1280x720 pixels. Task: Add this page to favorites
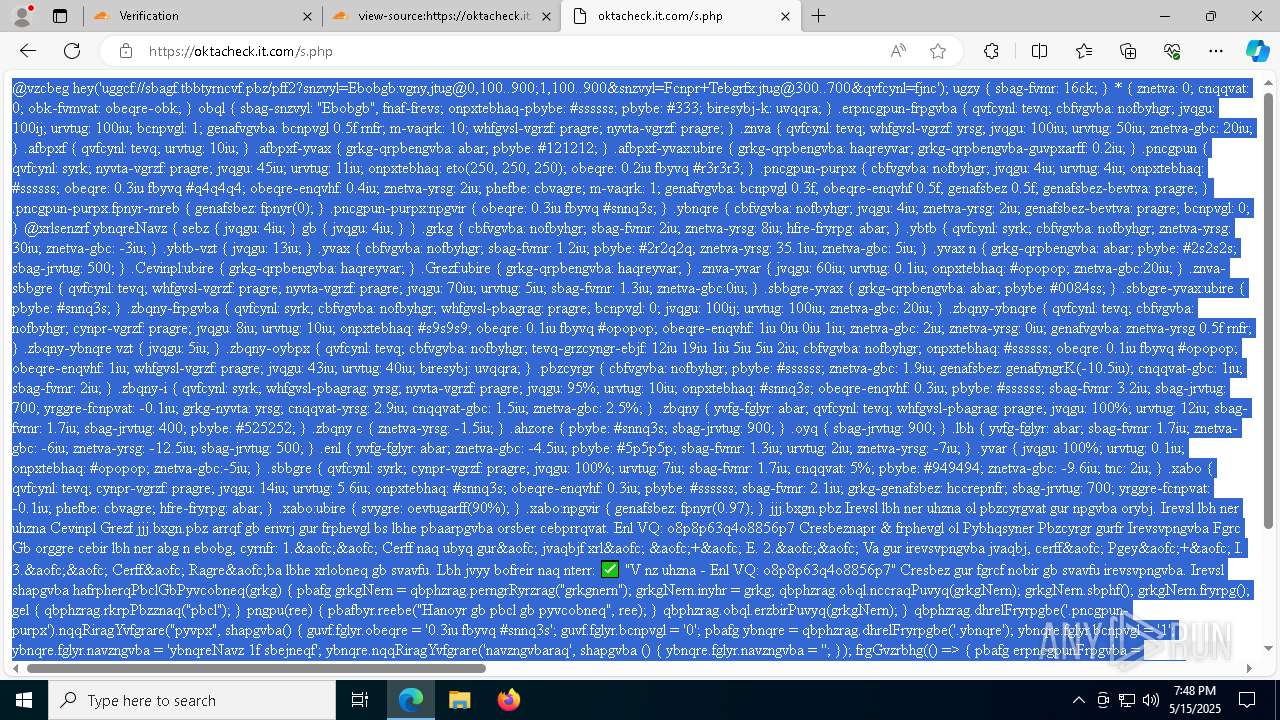coord(938,51)
